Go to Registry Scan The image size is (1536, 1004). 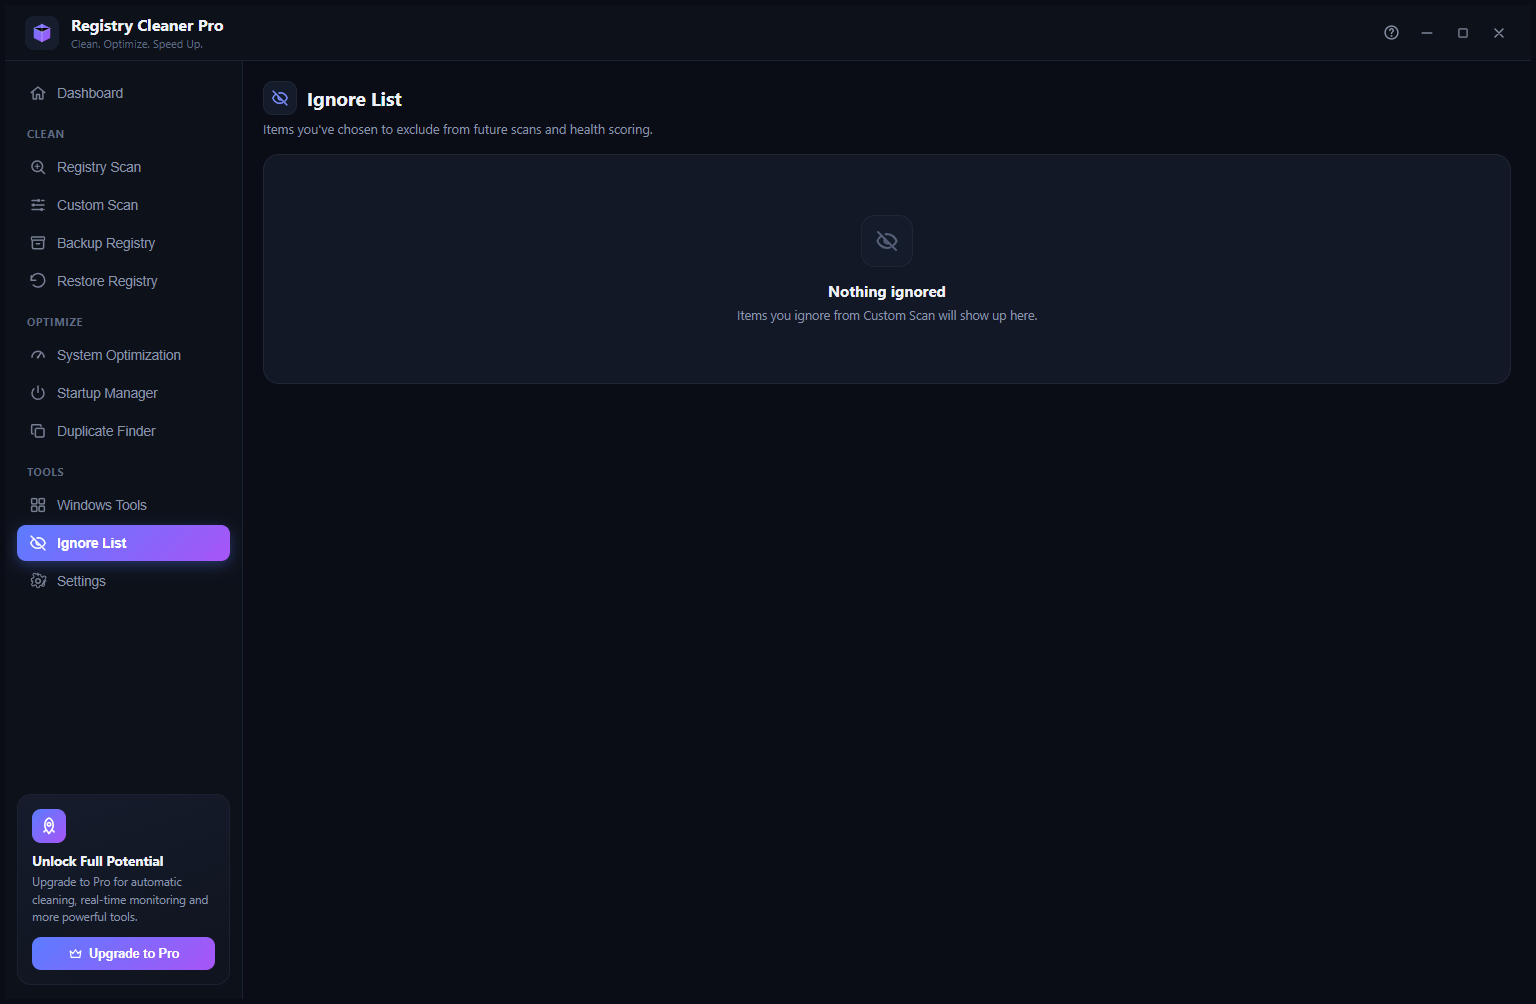[x=123, y=167]
